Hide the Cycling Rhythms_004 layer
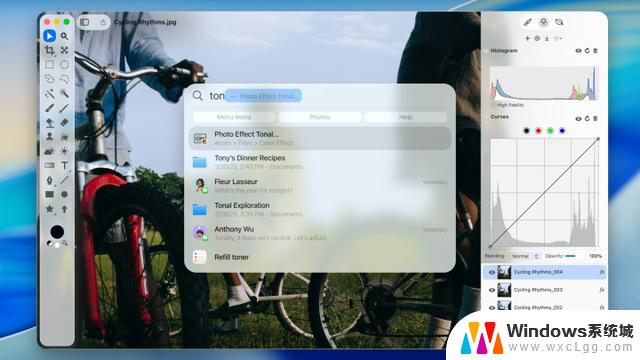 pyautogui.click(x=491, y=272)
